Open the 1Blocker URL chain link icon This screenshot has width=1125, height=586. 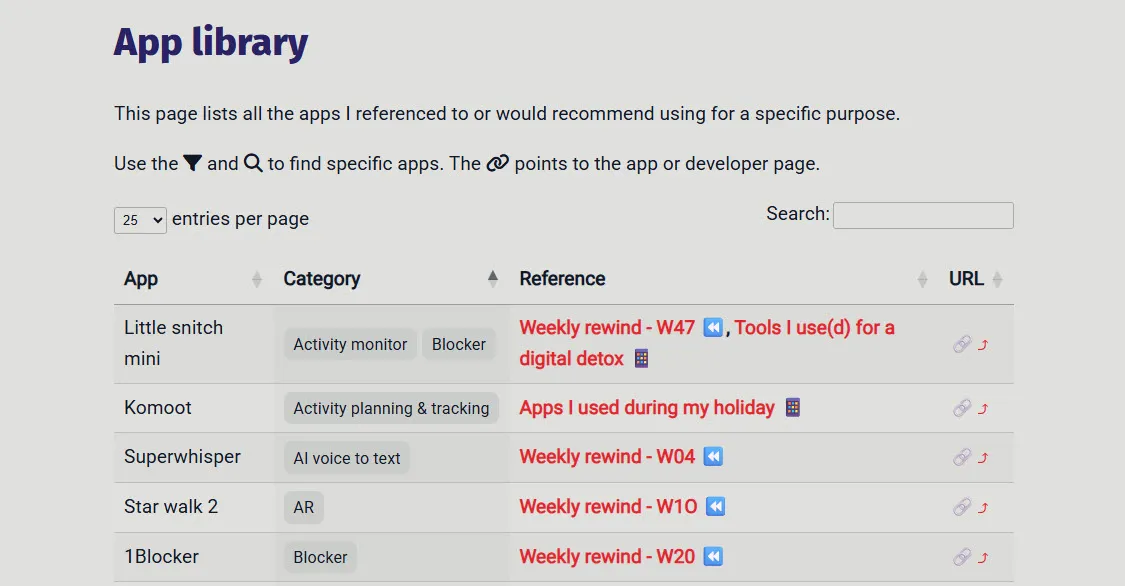pos(962,557)
